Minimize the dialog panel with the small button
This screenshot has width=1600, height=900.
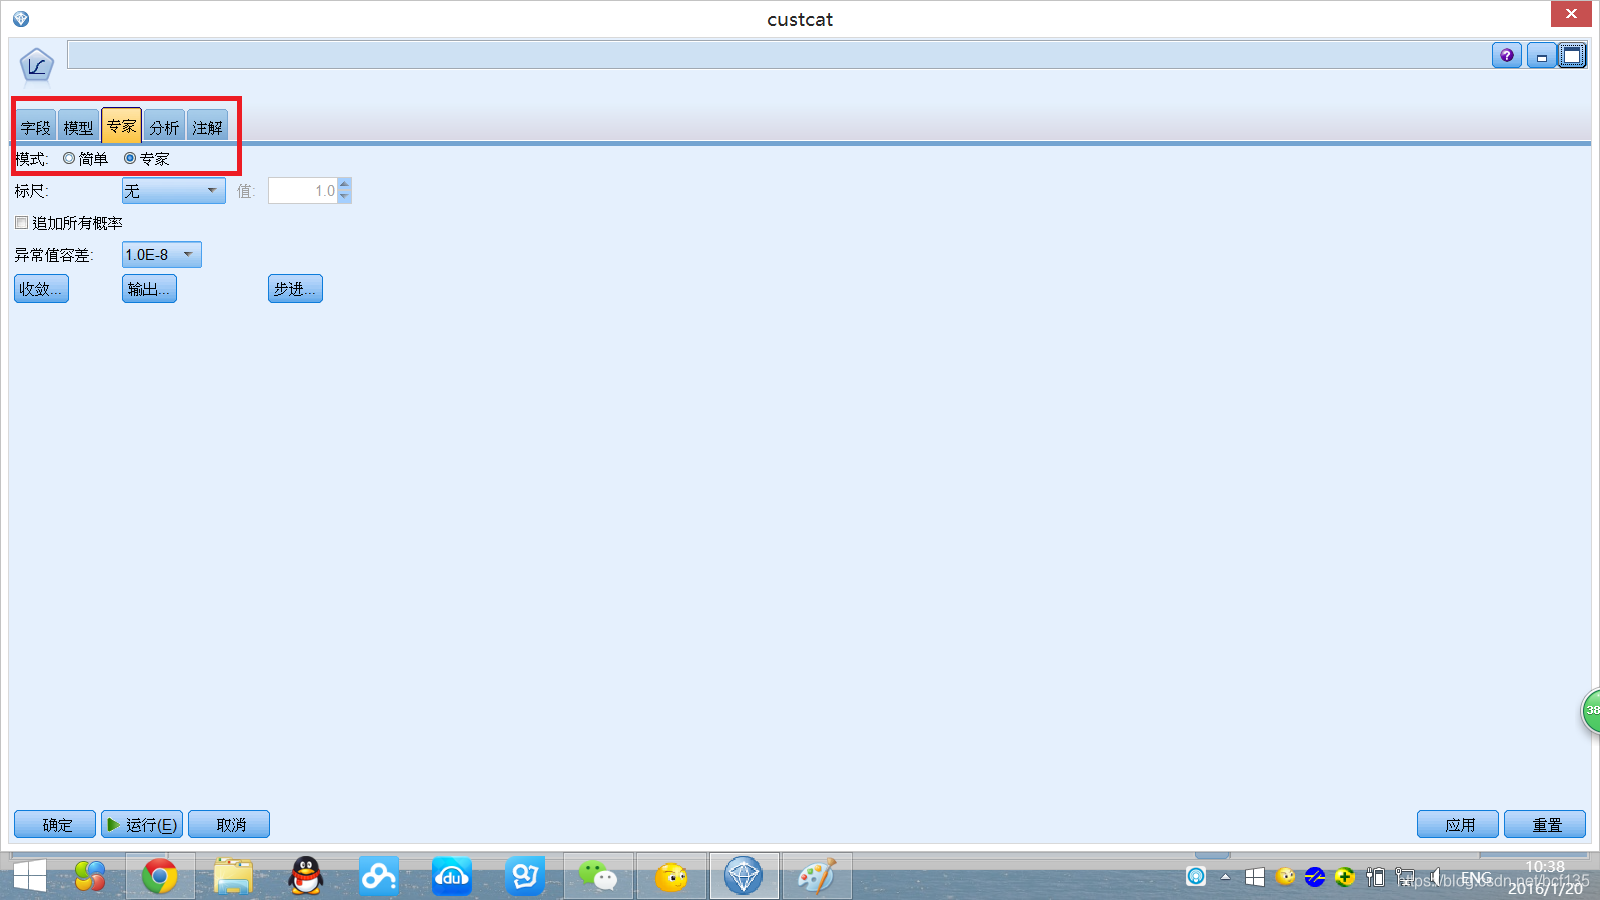[1541, 56]
